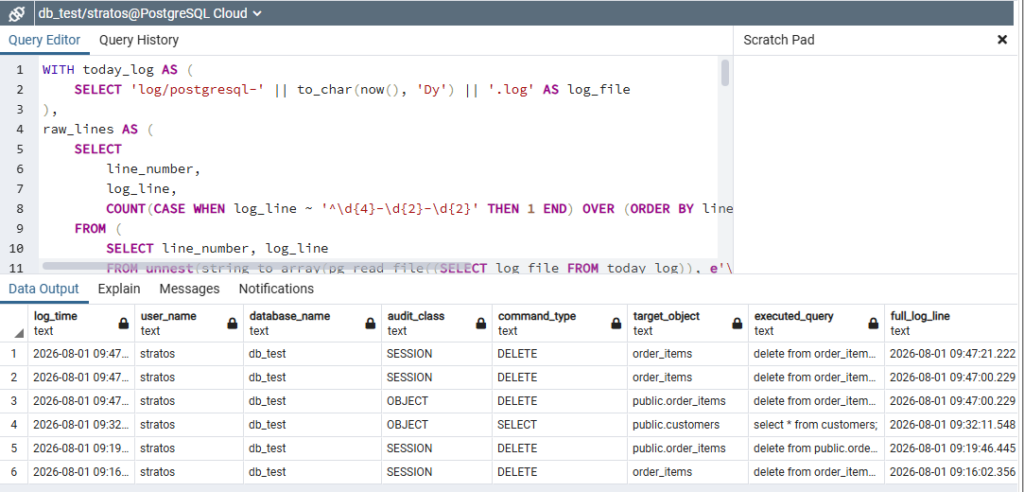Open the Notifications tab
The height and width of the screenshot is (492, 1024).
[276, 289]
